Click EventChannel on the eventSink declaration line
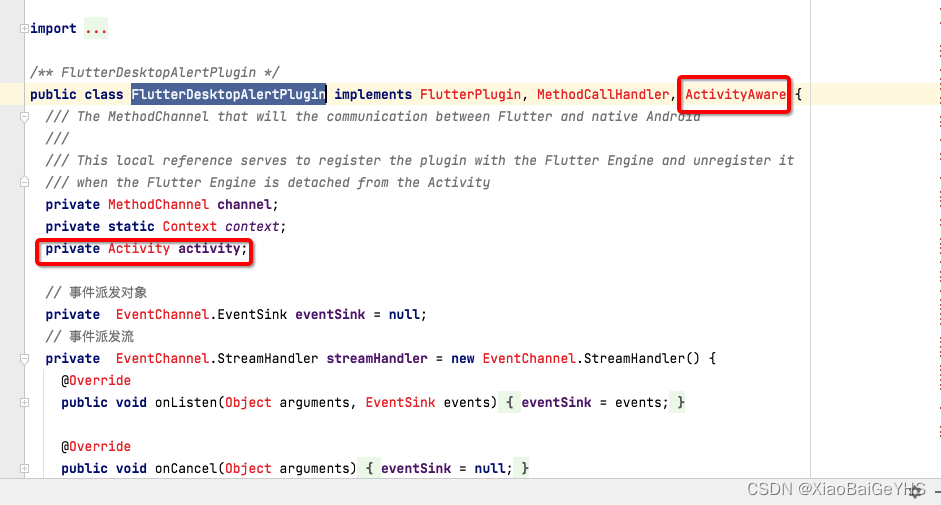Screen dimensions: 941x505 point(162,315)
